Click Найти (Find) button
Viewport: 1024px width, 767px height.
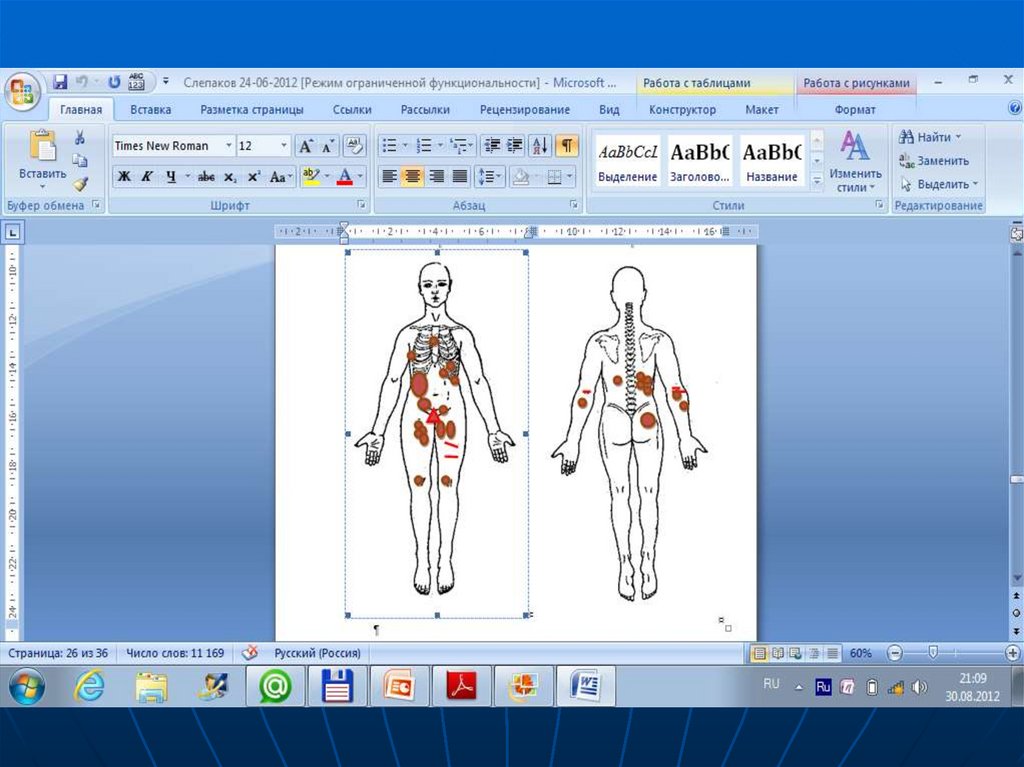[x=931, y=137]
